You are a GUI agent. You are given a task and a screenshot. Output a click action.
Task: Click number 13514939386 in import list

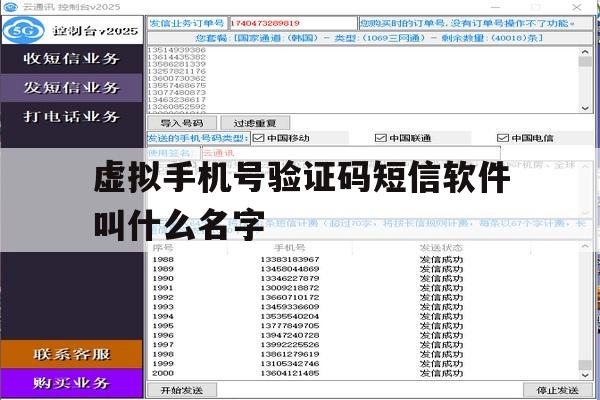coord(177,50)
